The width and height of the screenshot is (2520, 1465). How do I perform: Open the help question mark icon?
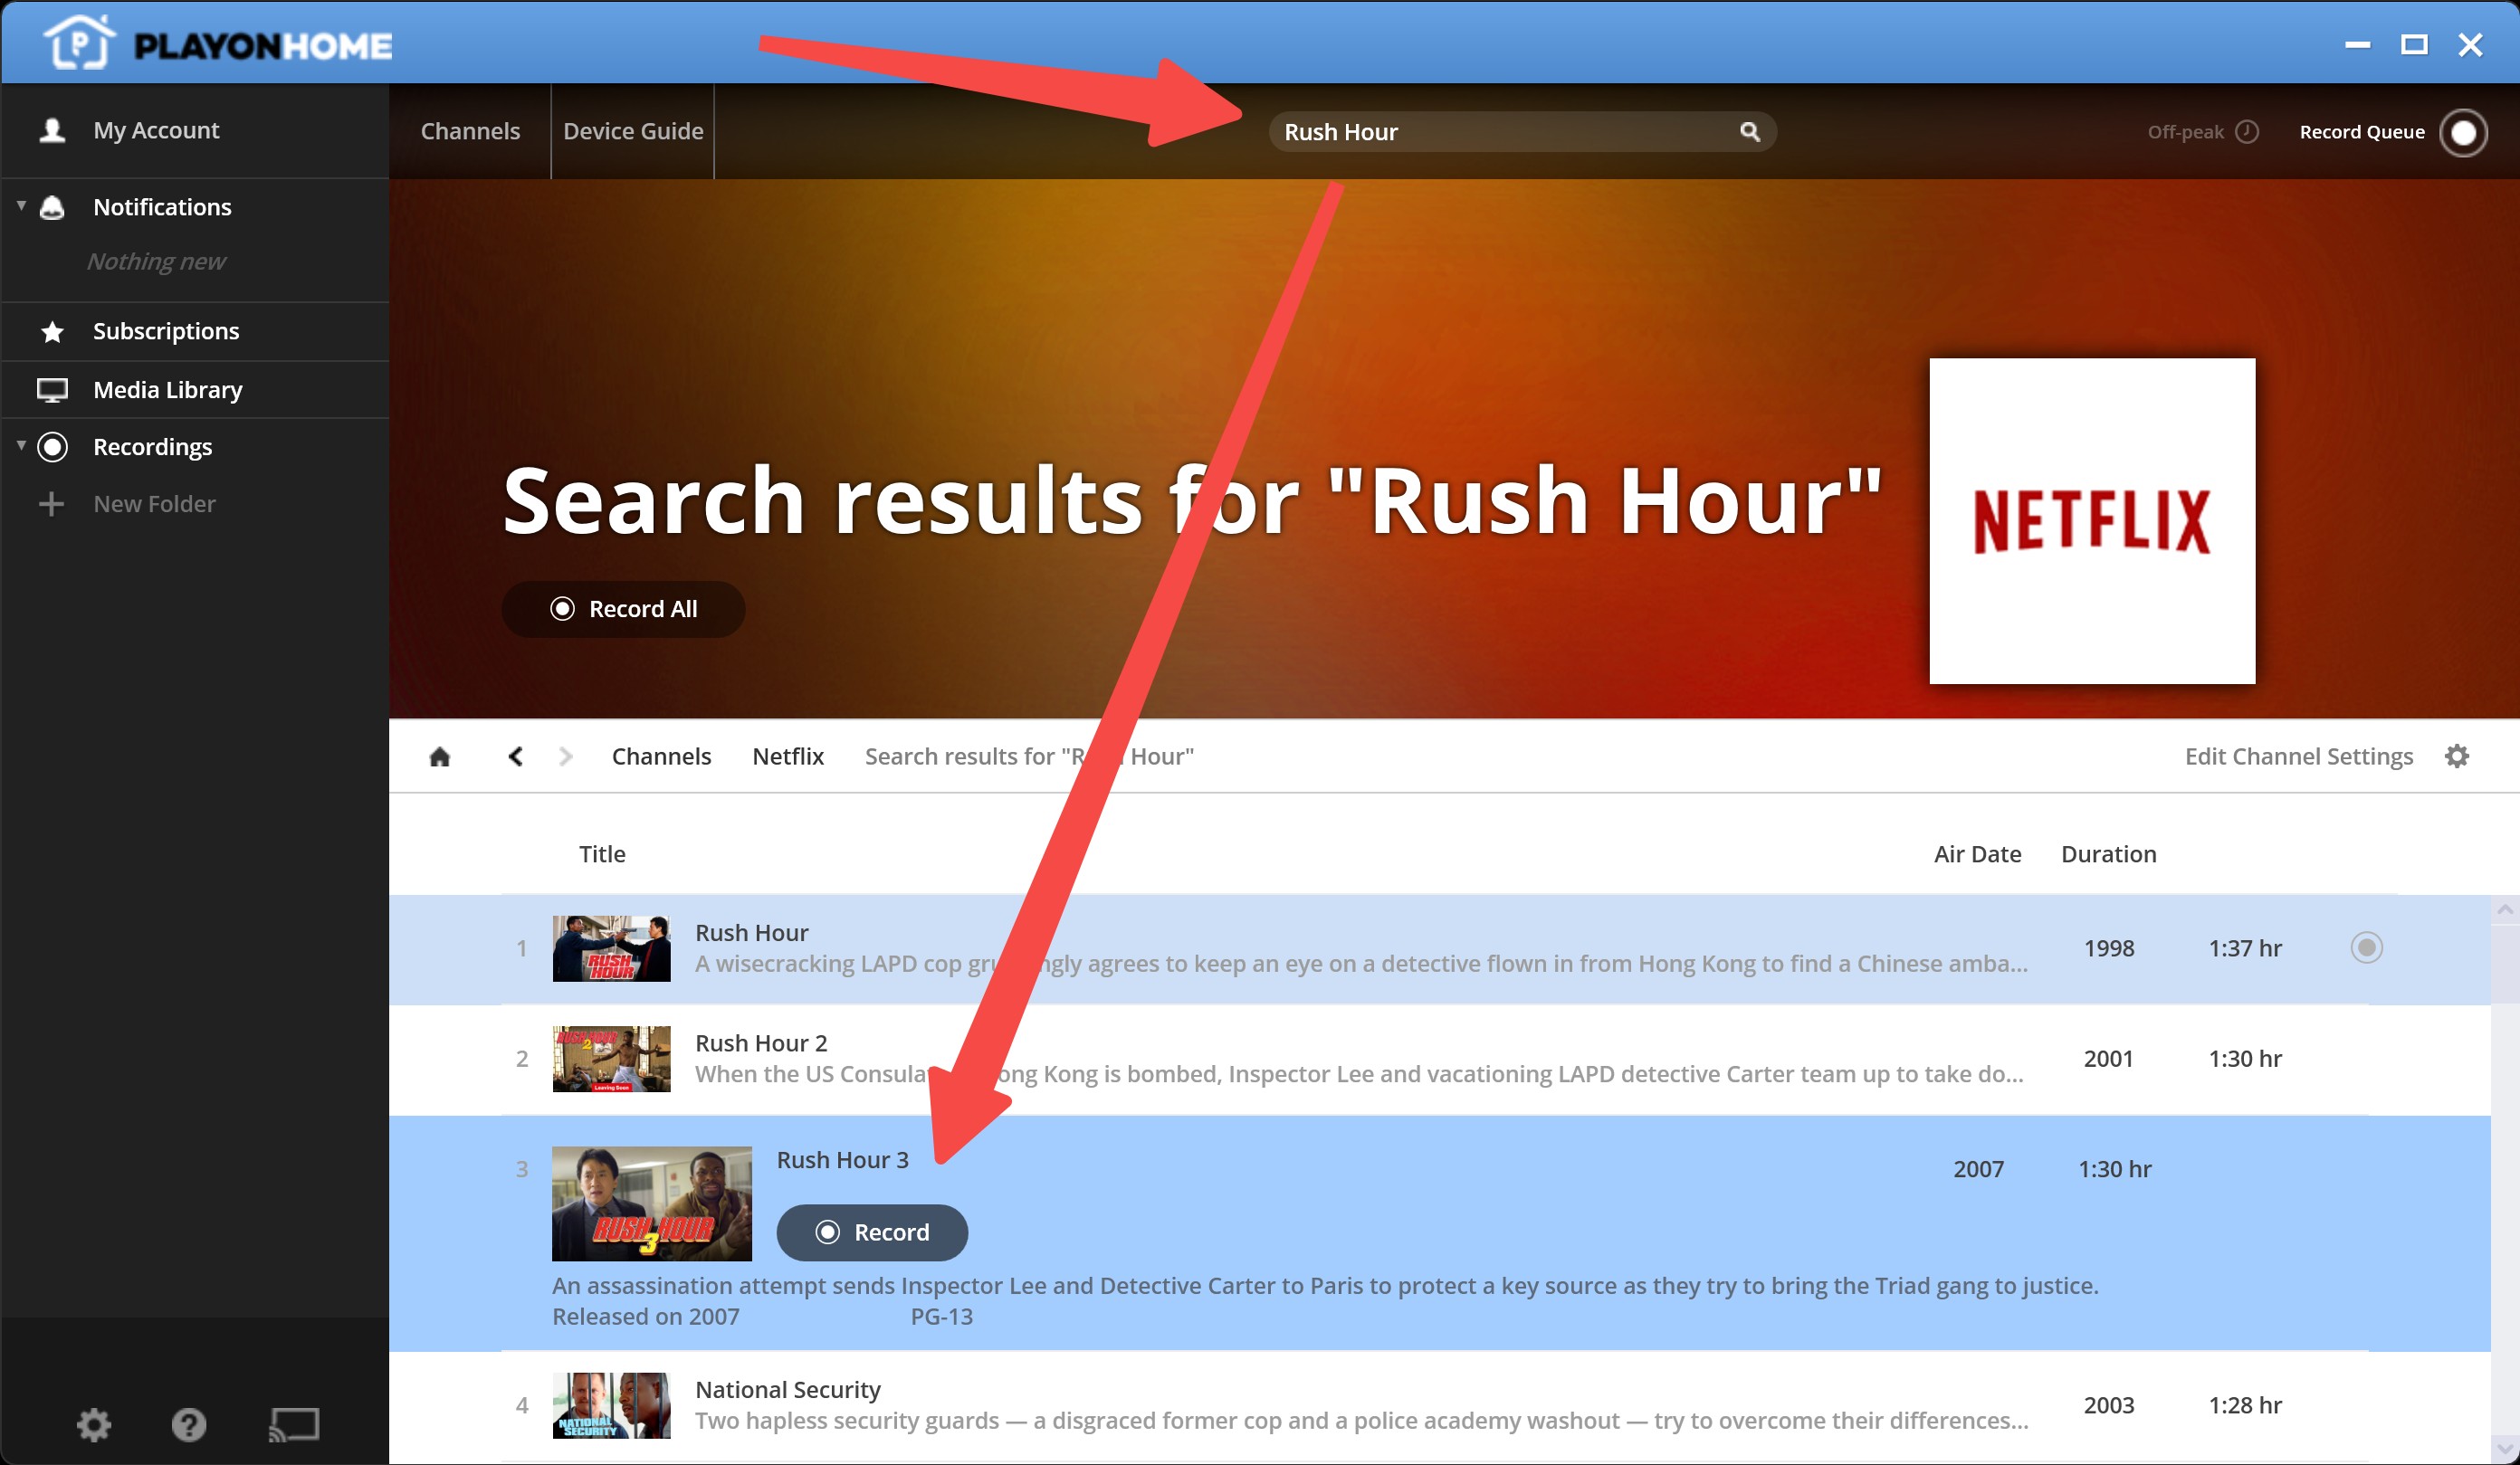188,1424
